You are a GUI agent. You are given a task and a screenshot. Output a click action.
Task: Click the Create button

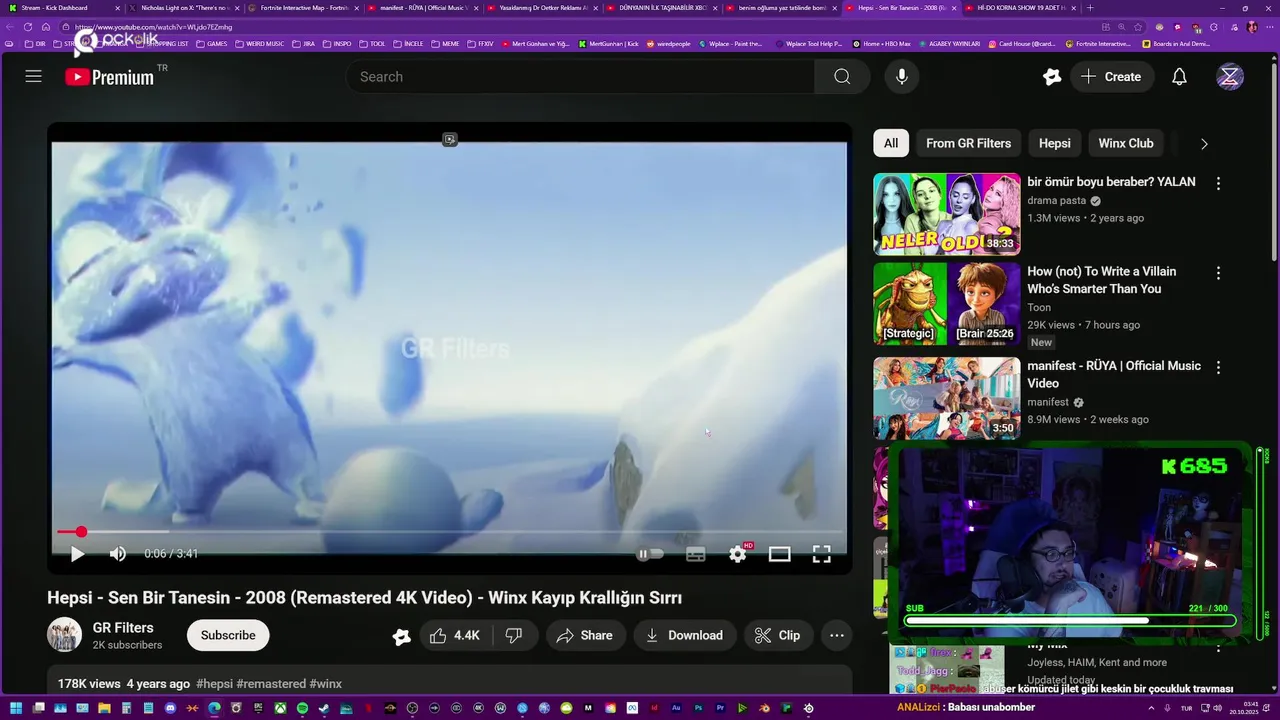(x=1112, y=77)
